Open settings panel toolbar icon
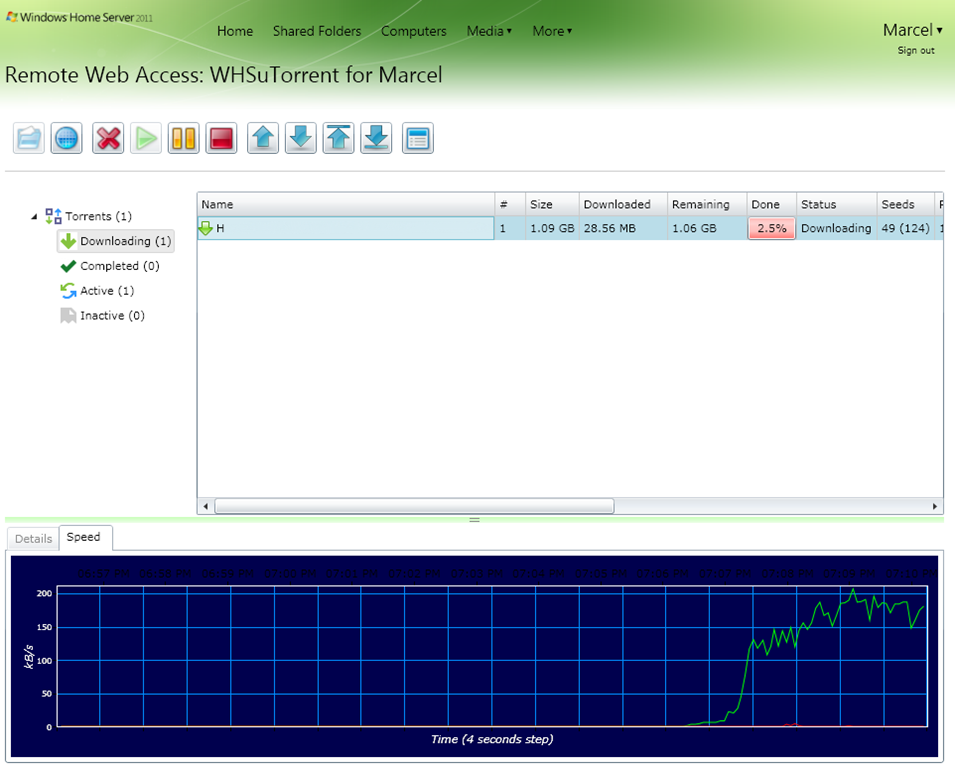Viewport: 955px width, 768px height. pyautogui.click(x=418, y=138)
